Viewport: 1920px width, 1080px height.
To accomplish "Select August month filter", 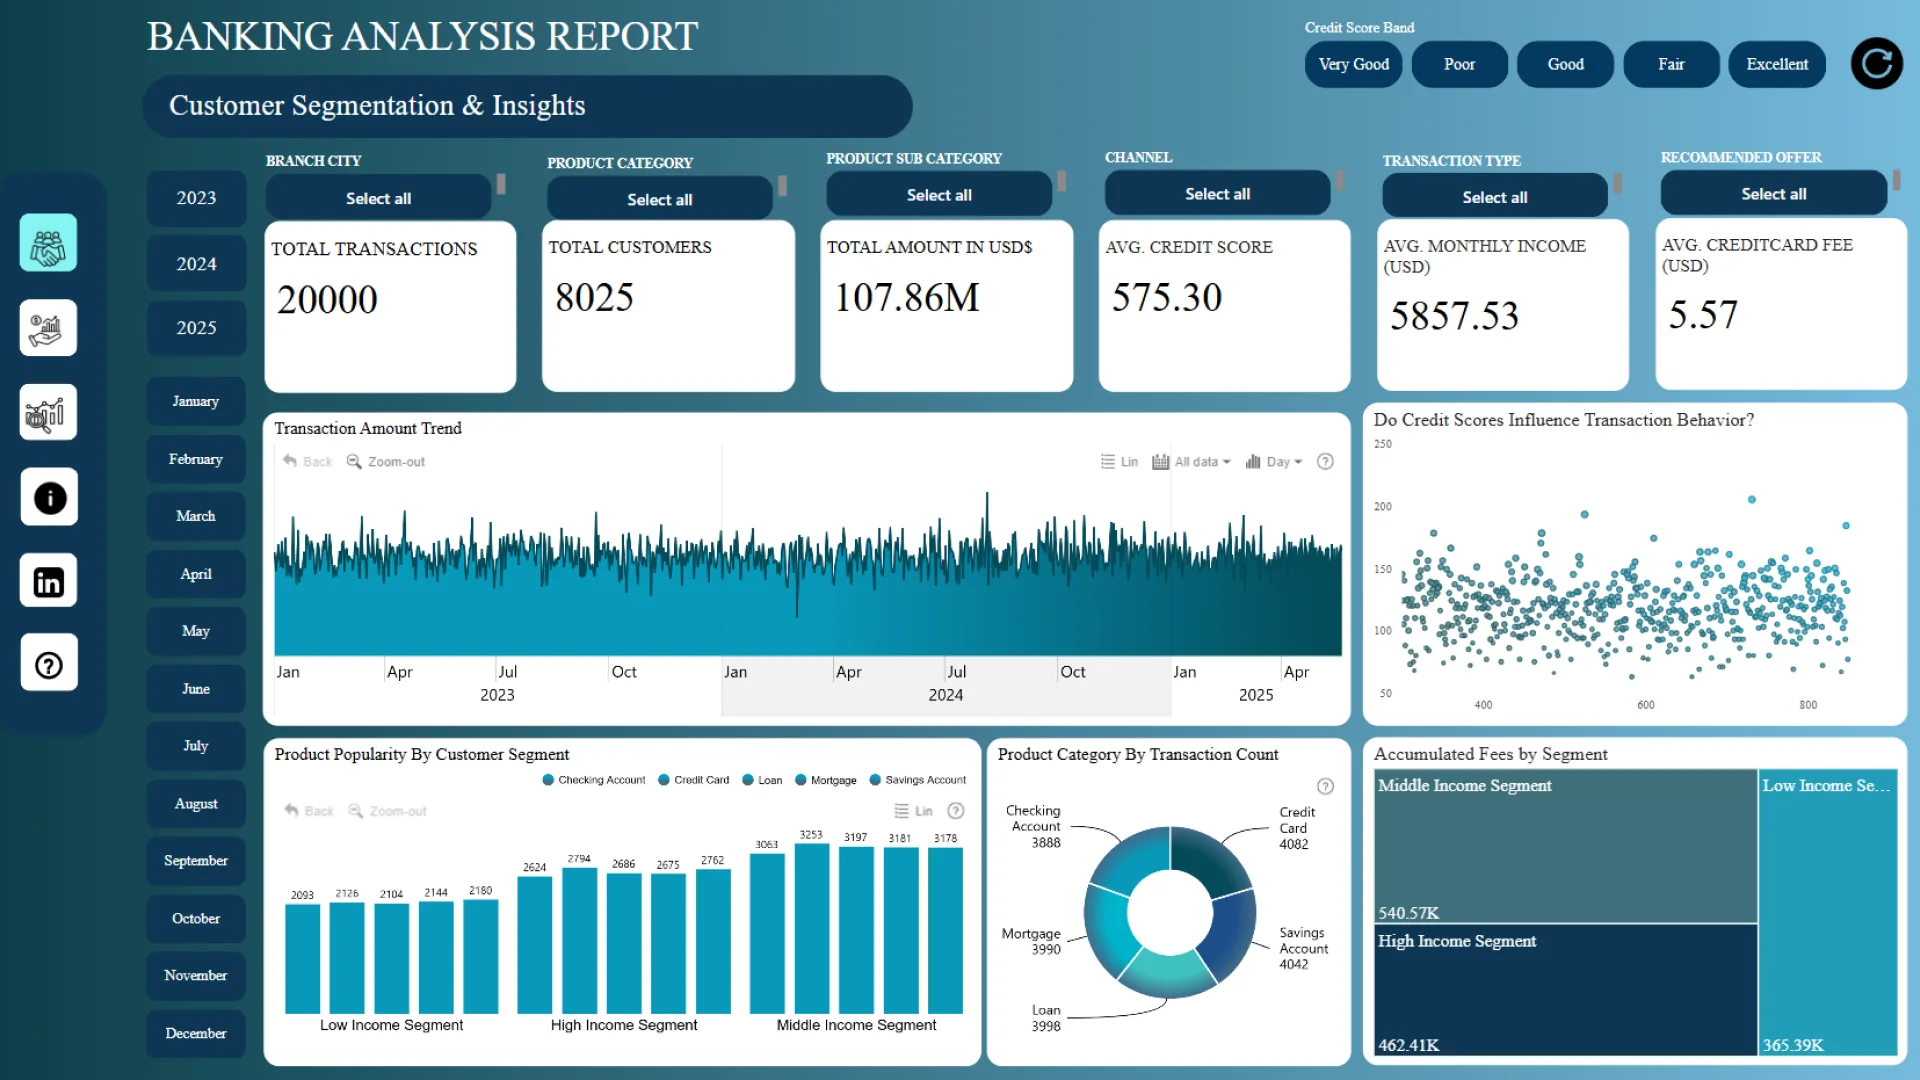I will coord(196,804).
